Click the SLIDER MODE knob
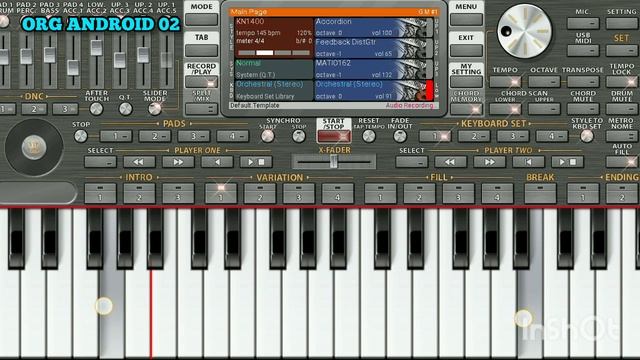Viewport: 640px width, 360px height. (x=155, y=109)
